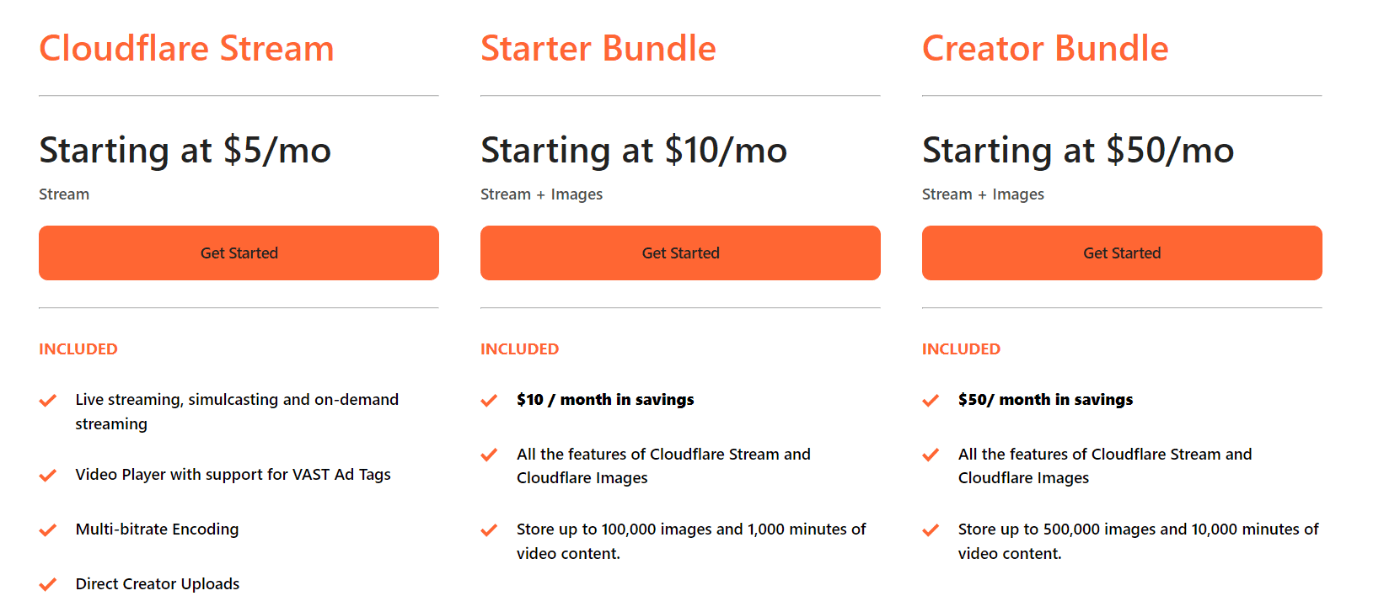Screen dimensions: 1400x596
Task: Click Get Started under Starter Bundle
Action: [x=680, y=253]
